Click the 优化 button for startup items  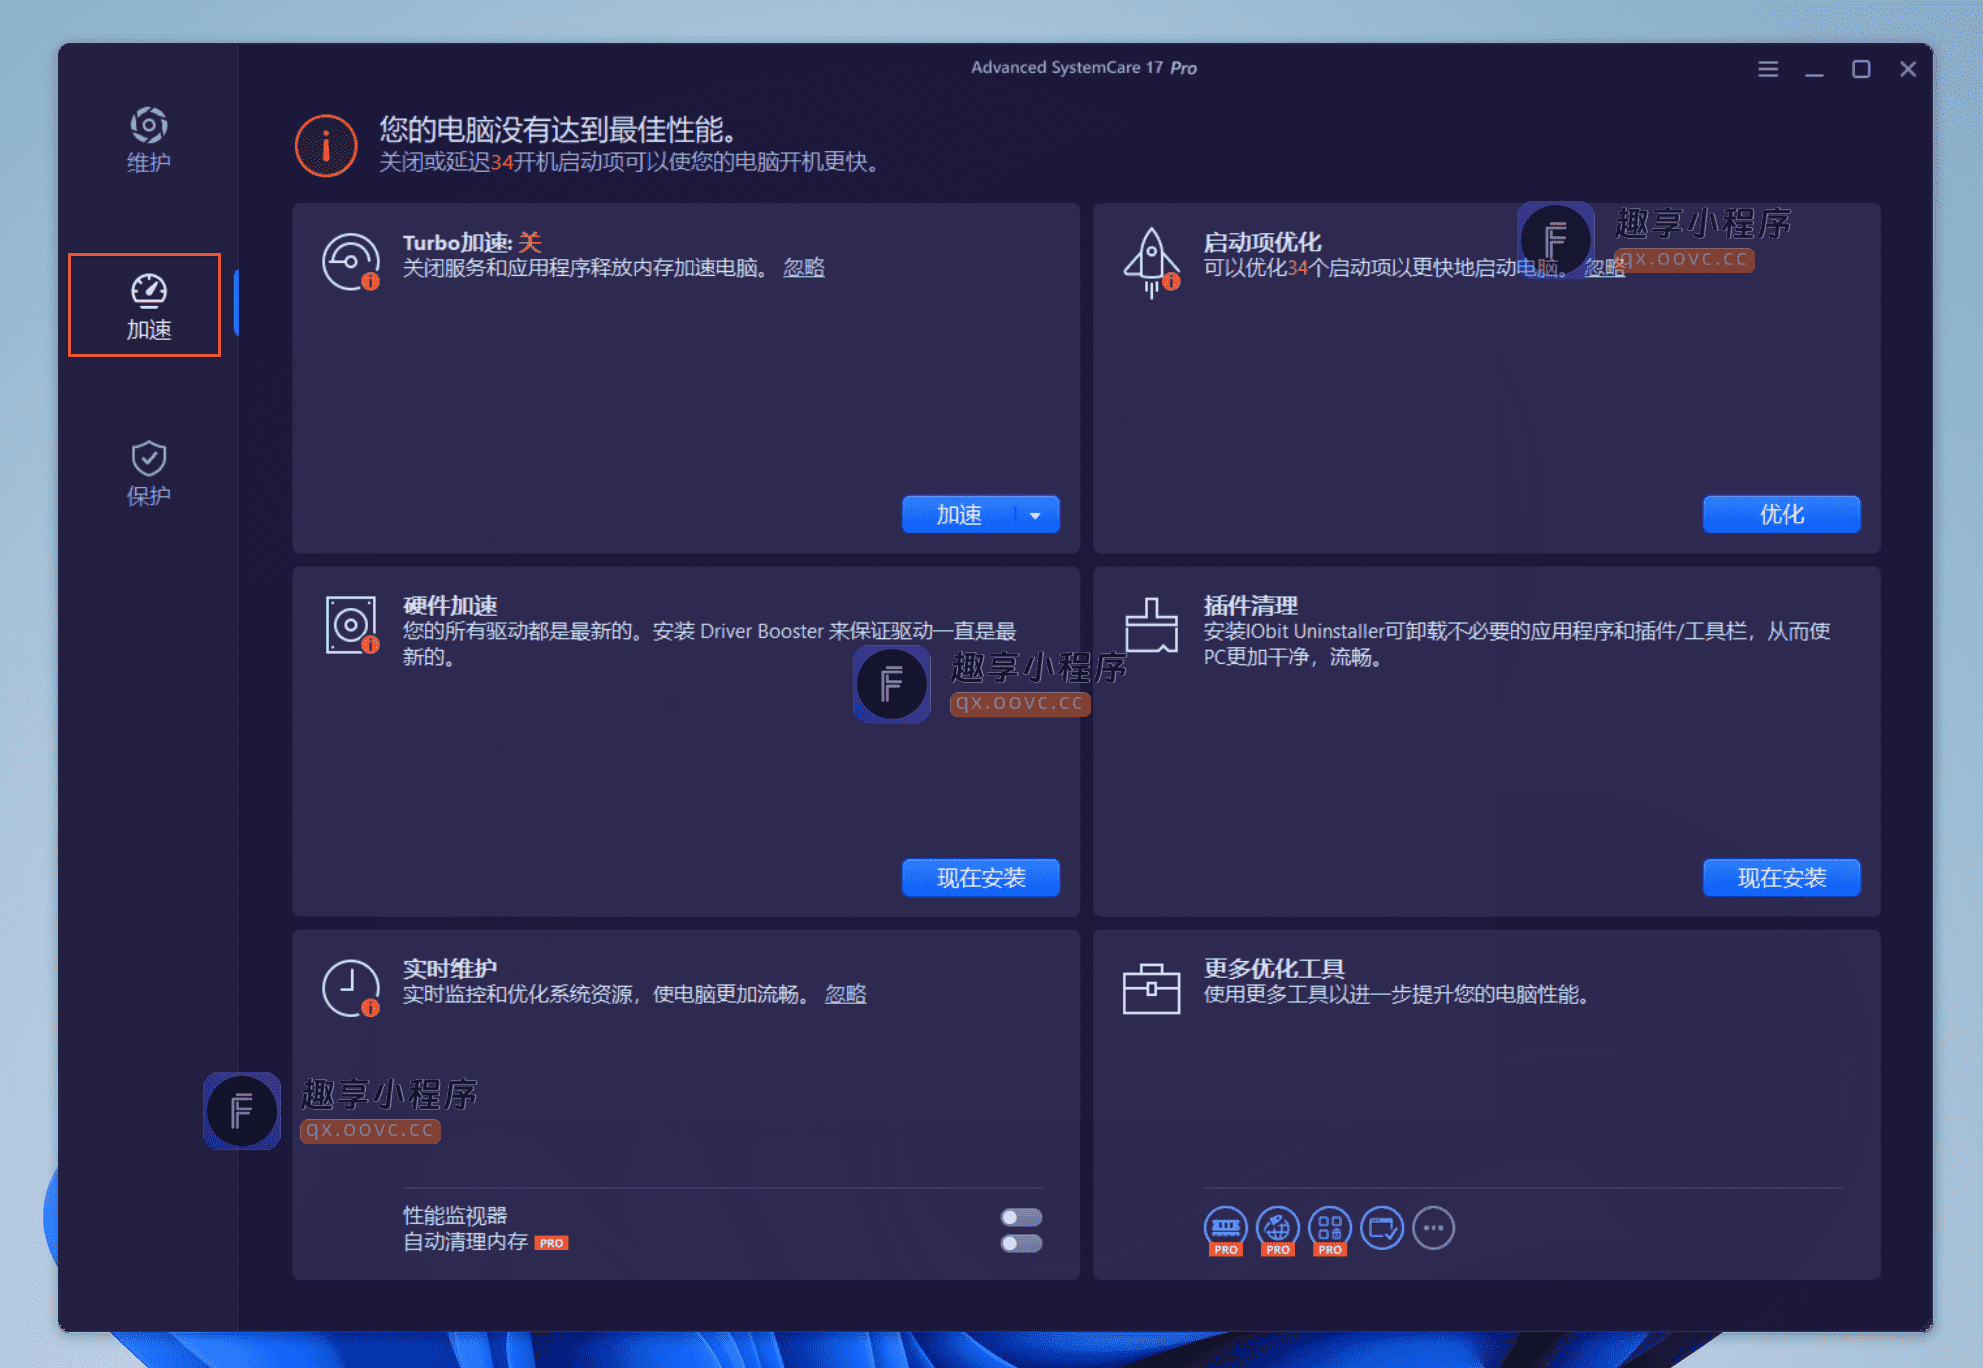(1781, 515)
